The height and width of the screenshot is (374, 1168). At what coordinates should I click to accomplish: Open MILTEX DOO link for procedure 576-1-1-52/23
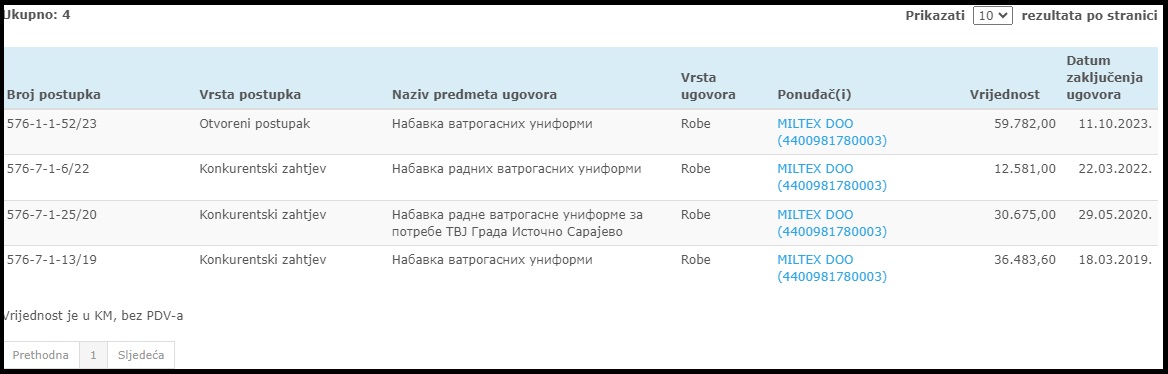pyautogui.click(x=832, y=132)
